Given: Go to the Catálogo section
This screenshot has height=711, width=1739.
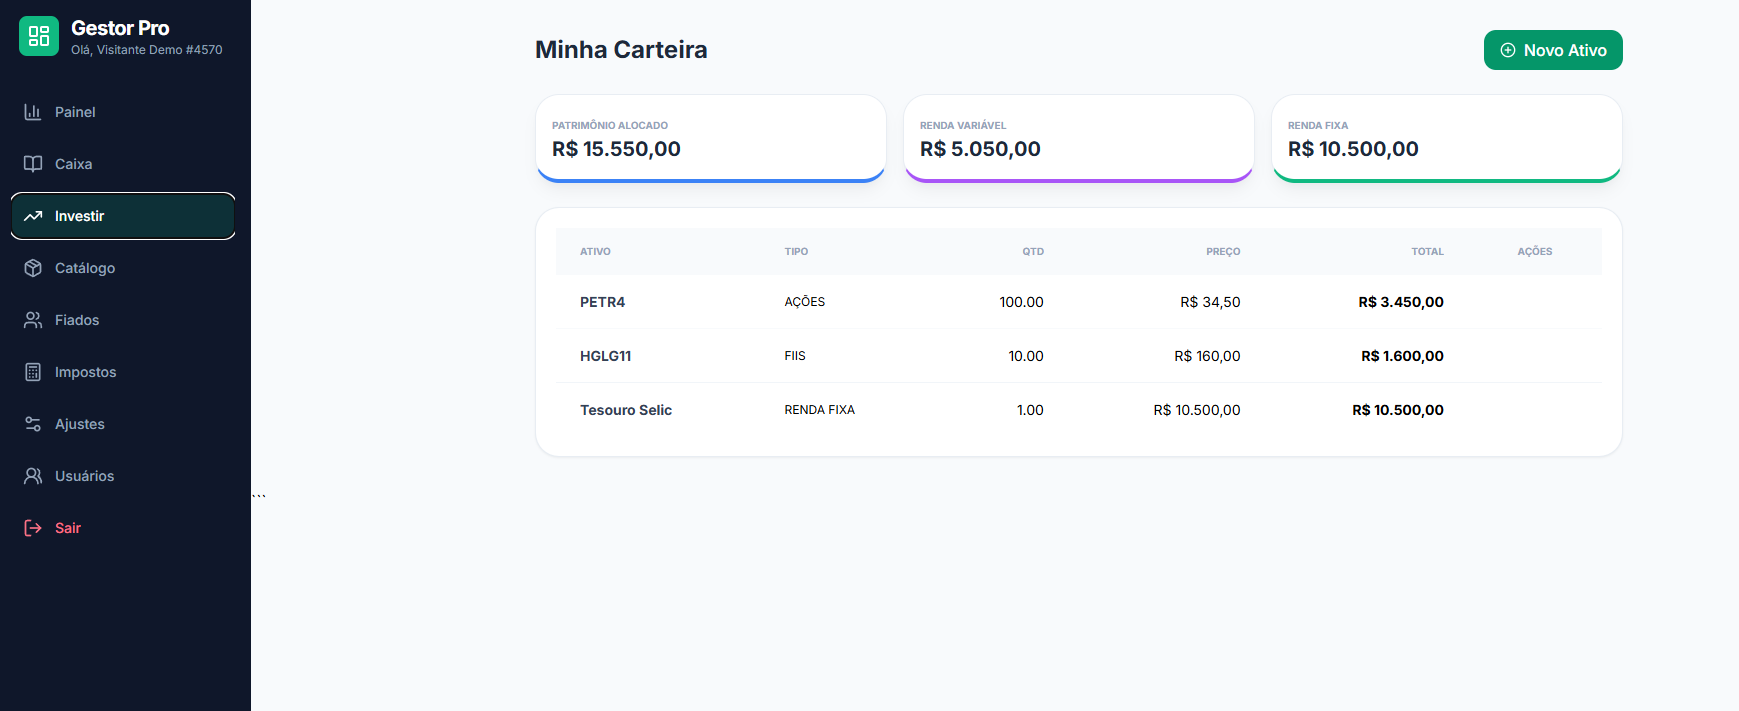Looking at the screenshot, I should click(x=85, y=268).
